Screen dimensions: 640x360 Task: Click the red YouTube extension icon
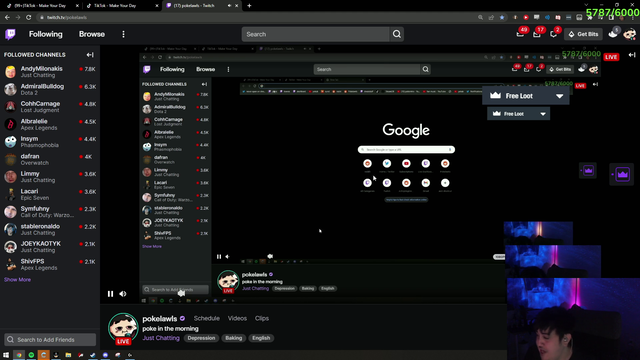tap(526, 17)
